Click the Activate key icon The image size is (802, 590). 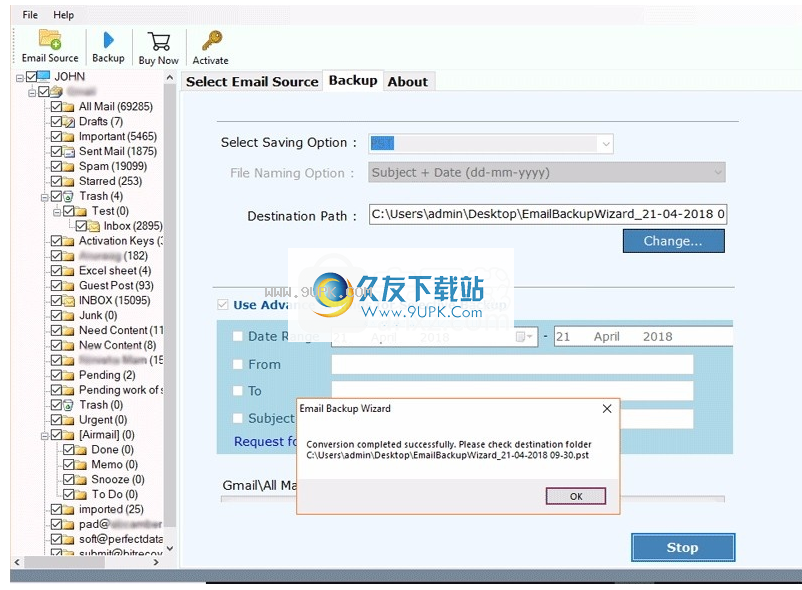click(211, 40)
